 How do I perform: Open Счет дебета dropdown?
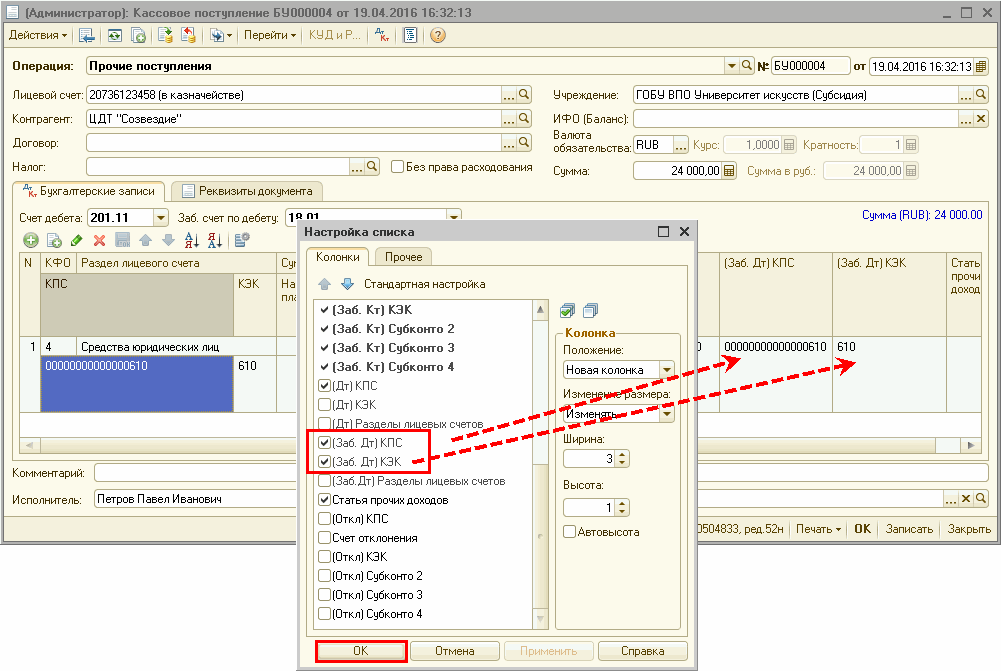[161, 218]
